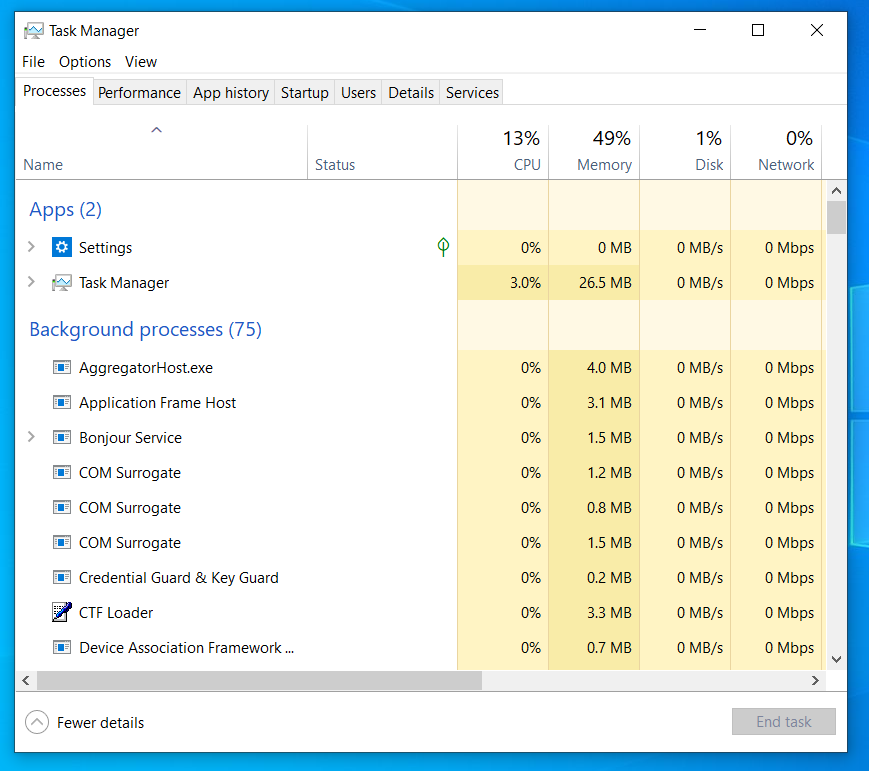Click the horizontal scrollbar left arrow

point(25,680)
